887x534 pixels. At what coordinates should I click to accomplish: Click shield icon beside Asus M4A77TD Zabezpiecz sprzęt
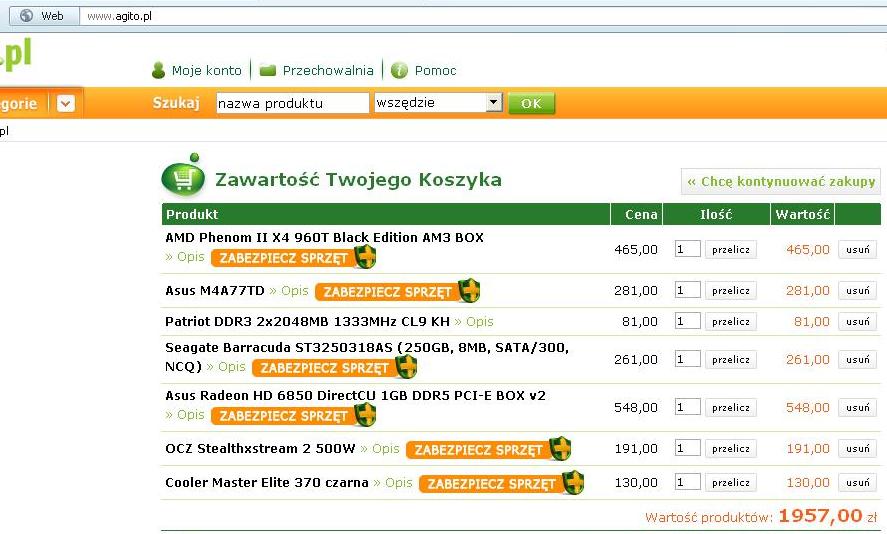(x=469, y=291)
